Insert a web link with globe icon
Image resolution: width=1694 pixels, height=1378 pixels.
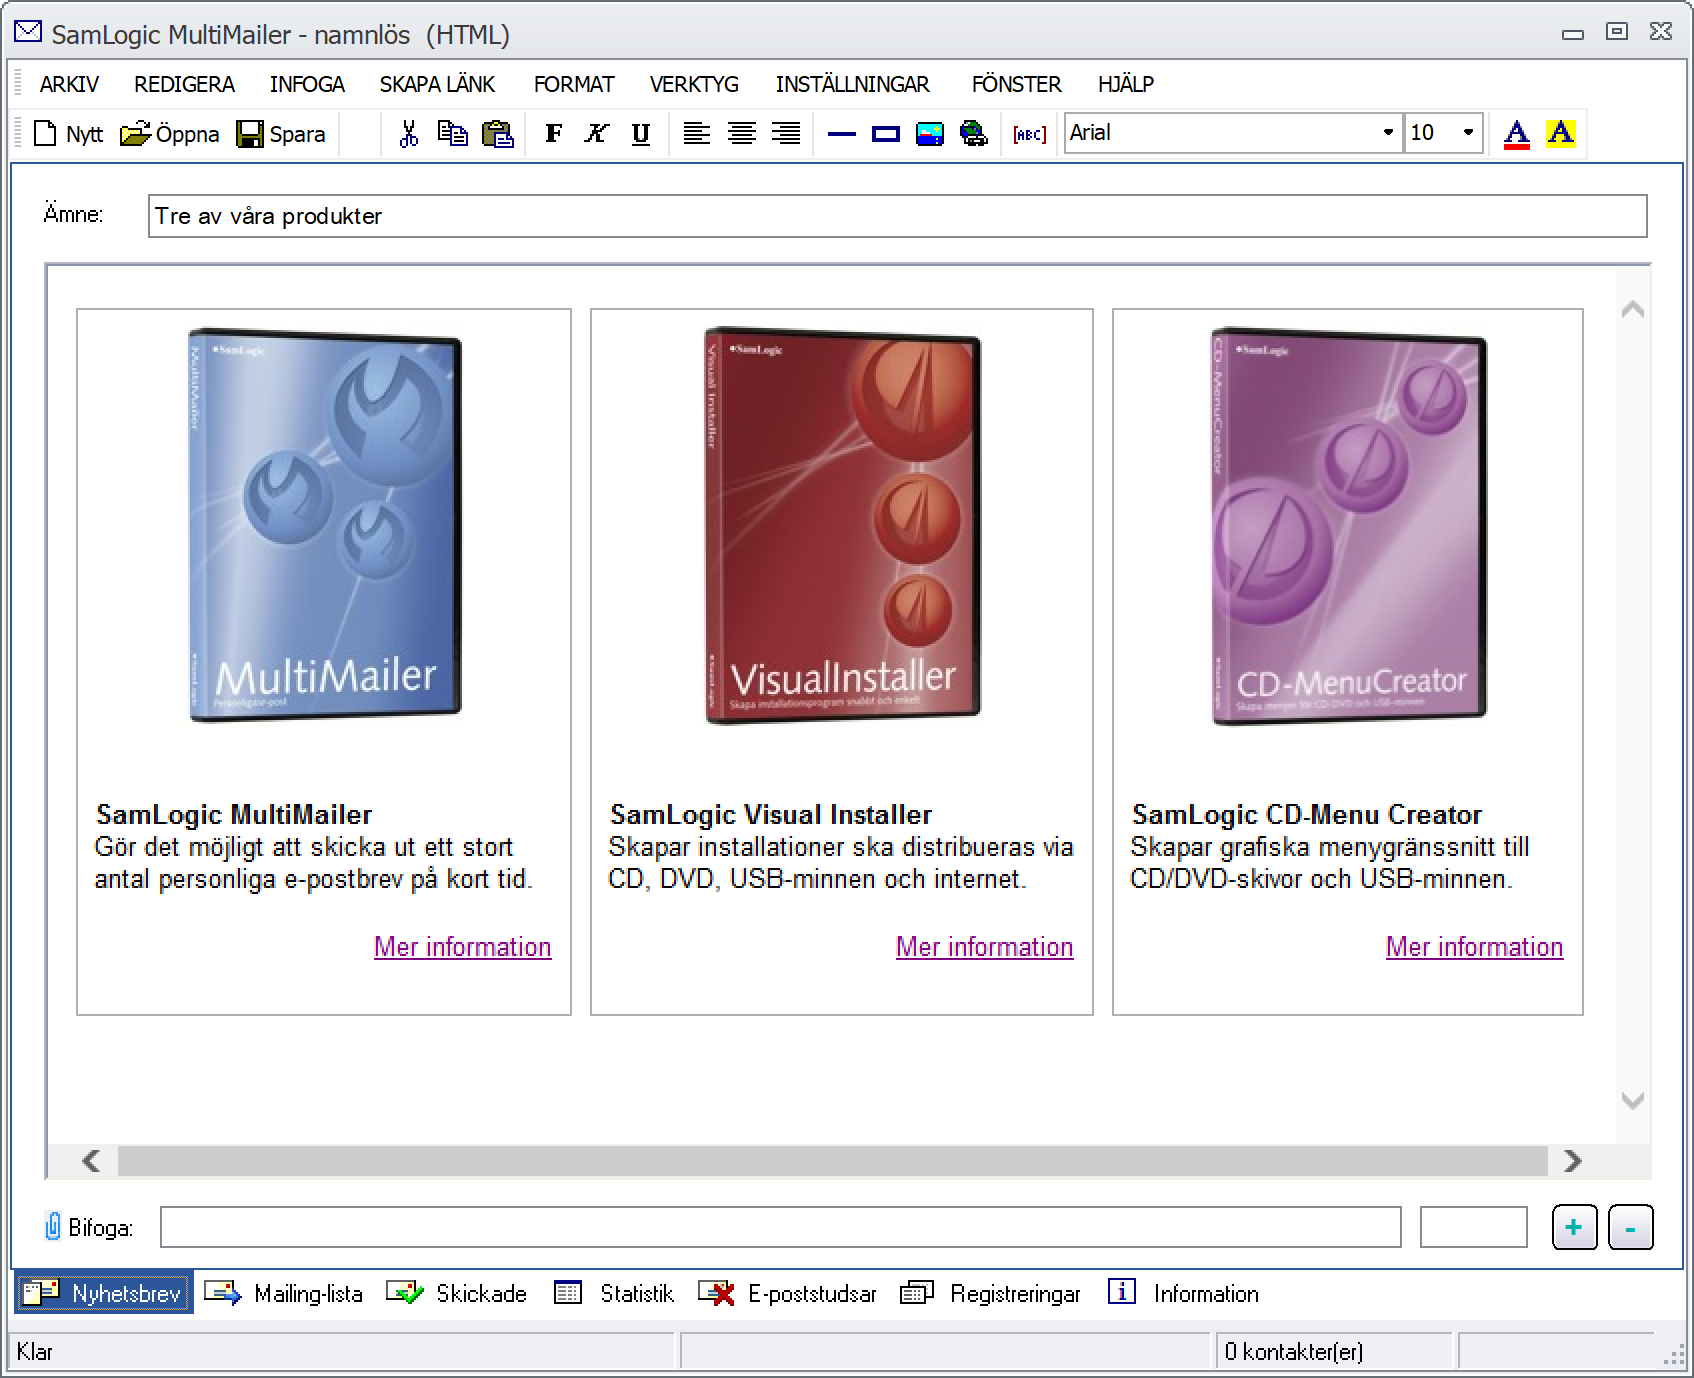coord(973,134)
